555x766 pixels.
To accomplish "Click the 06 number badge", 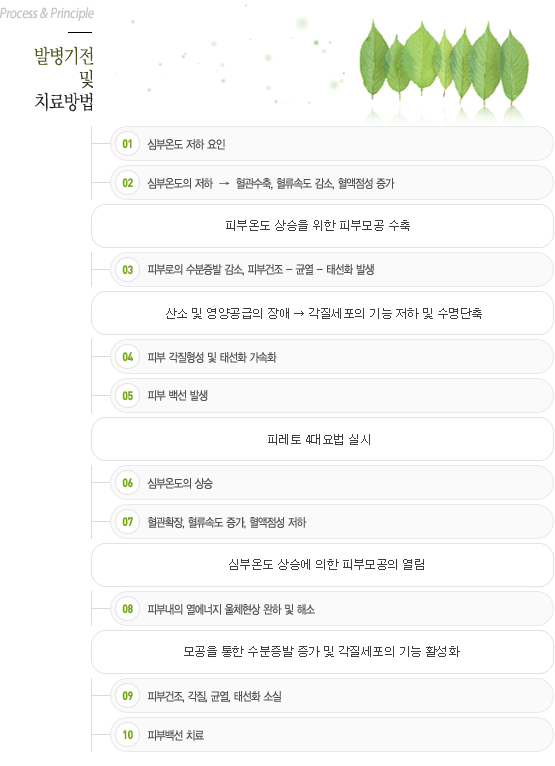I will (128, 483).
